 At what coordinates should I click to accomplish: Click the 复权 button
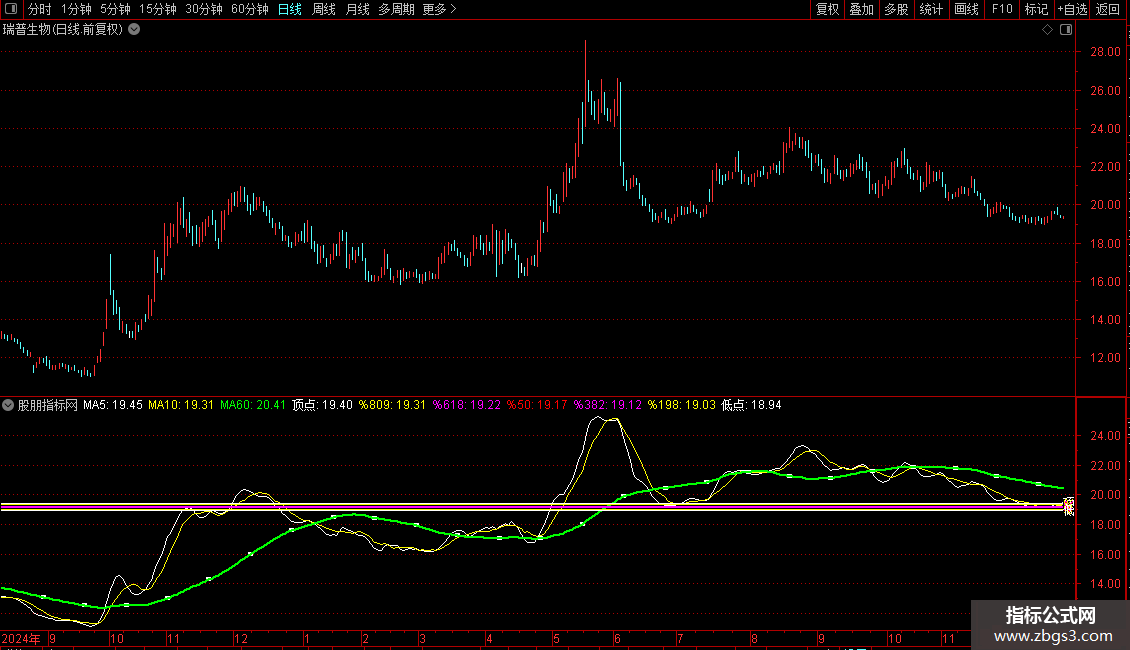[x=827, y=9]
